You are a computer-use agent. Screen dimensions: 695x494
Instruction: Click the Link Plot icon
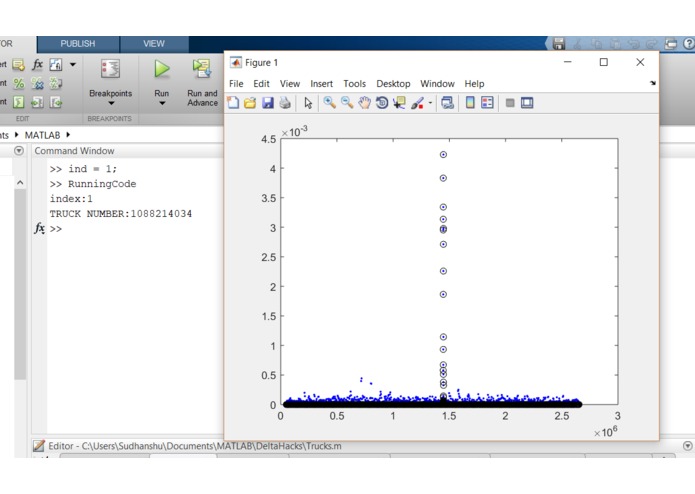point(448,103)
